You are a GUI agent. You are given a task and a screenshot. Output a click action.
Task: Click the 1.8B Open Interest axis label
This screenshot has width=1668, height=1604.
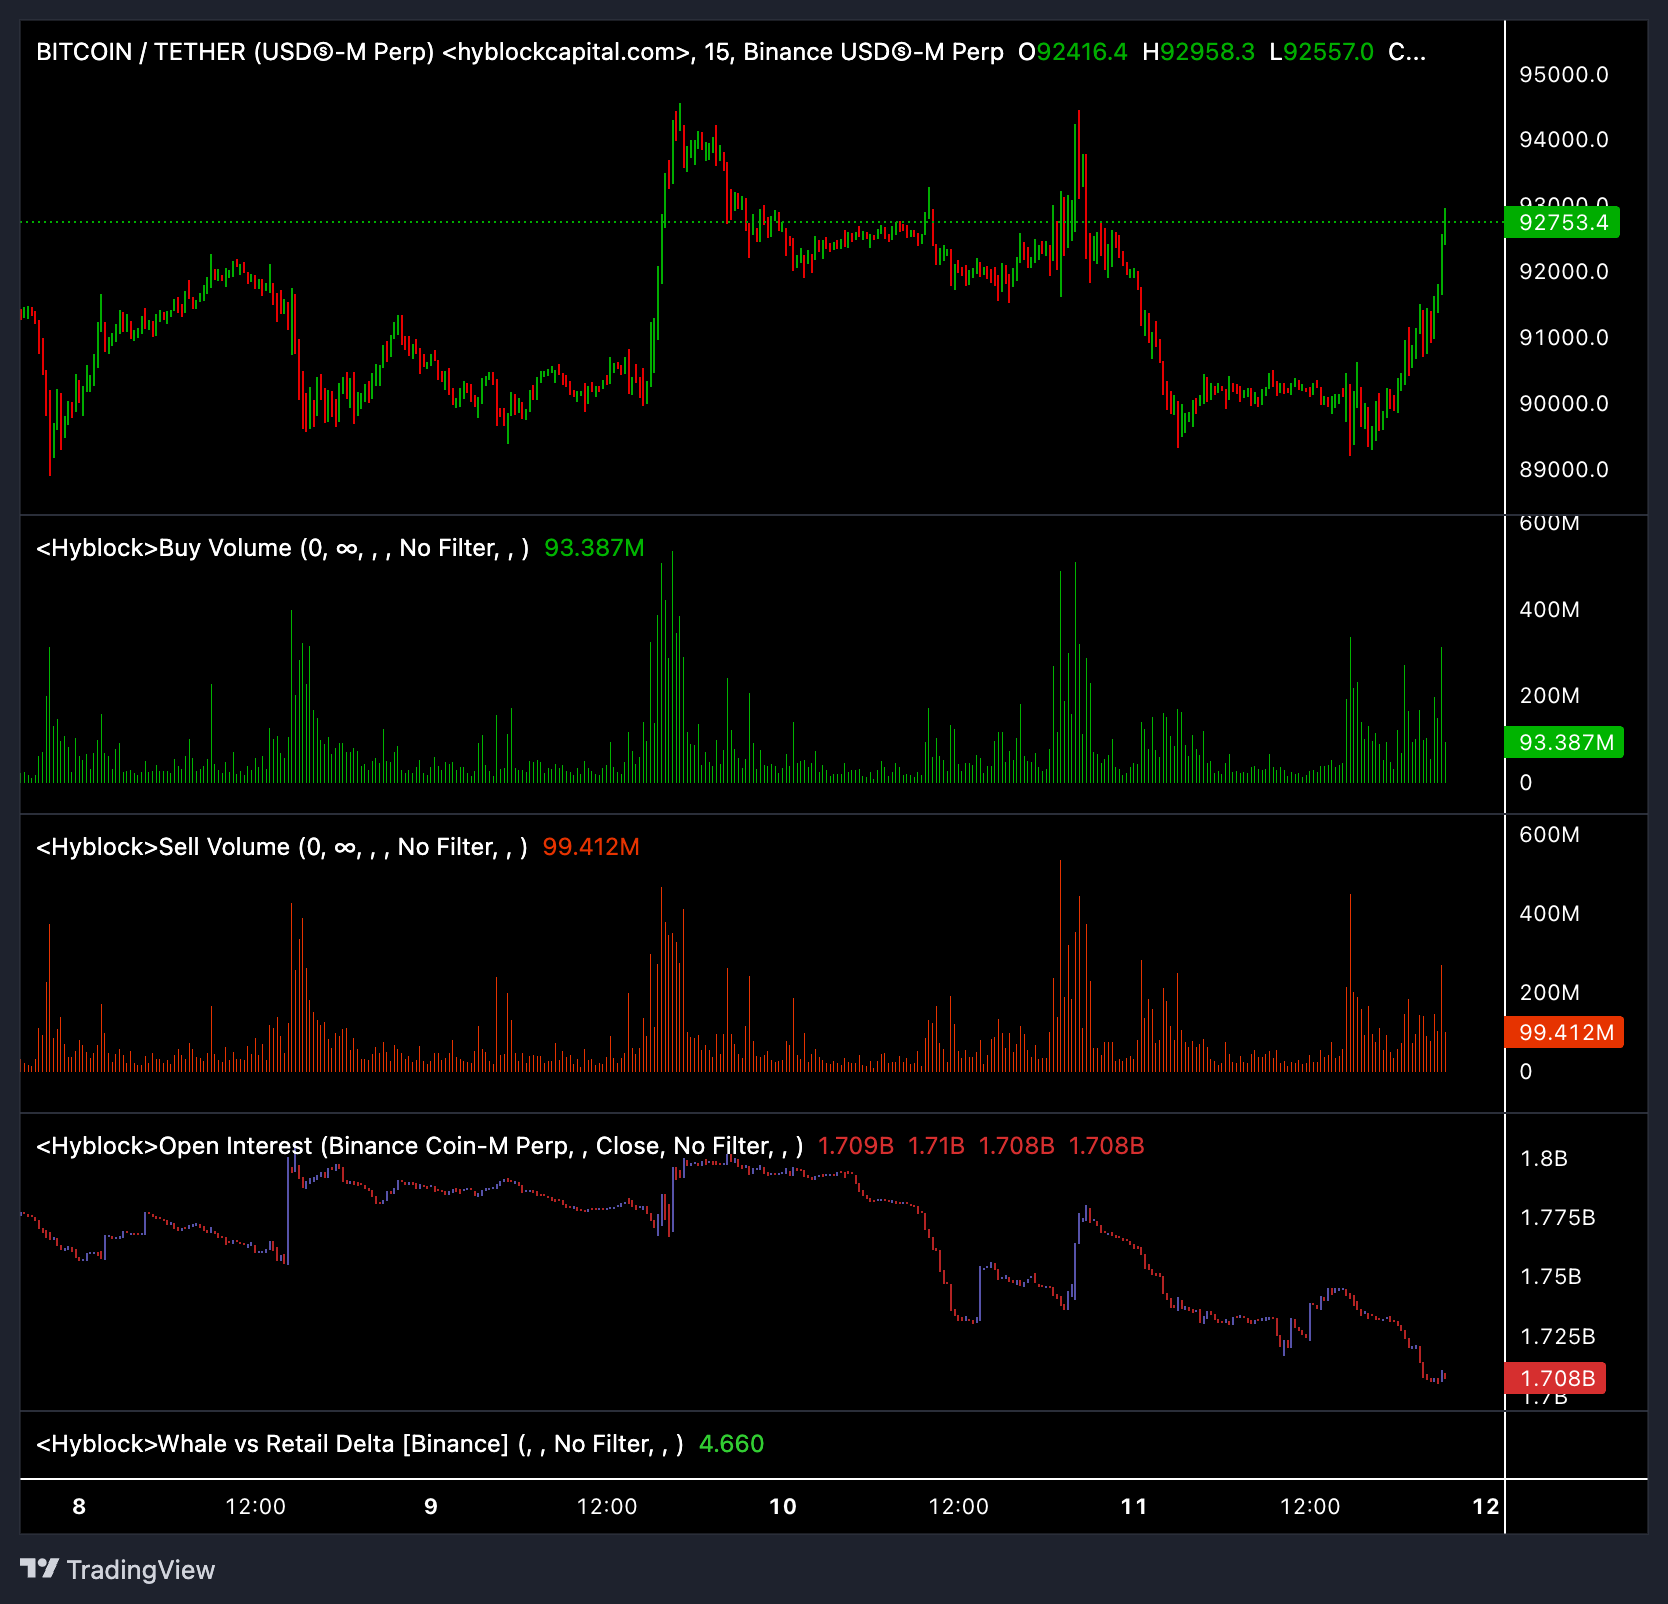[1543, 1159]
